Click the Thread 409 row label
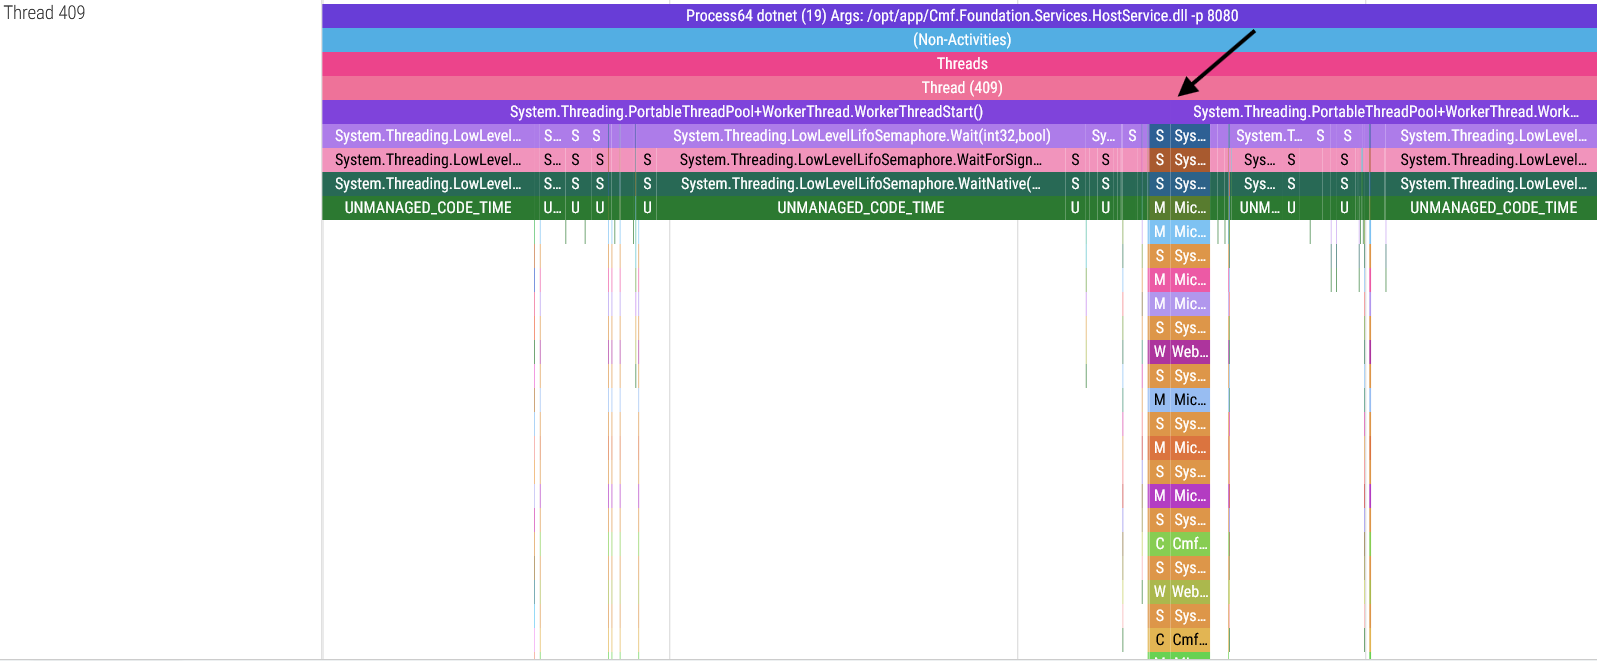This screenshot has width=1597, height=661. (45, 13)
